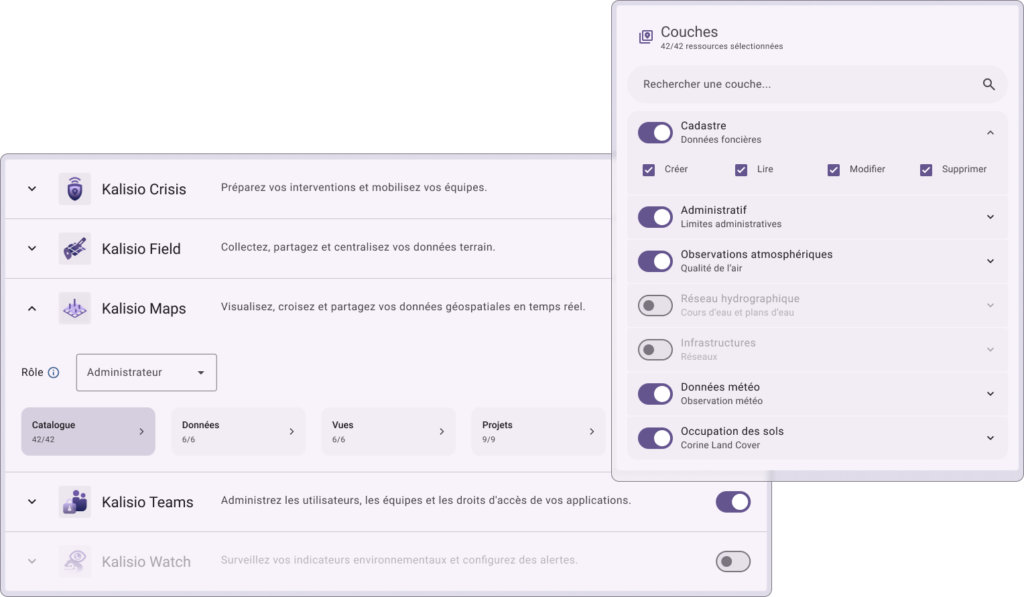Expand the Réseau hydrographique chevron
This screenshot has height=597, width=1024.
tap(990, 305)
